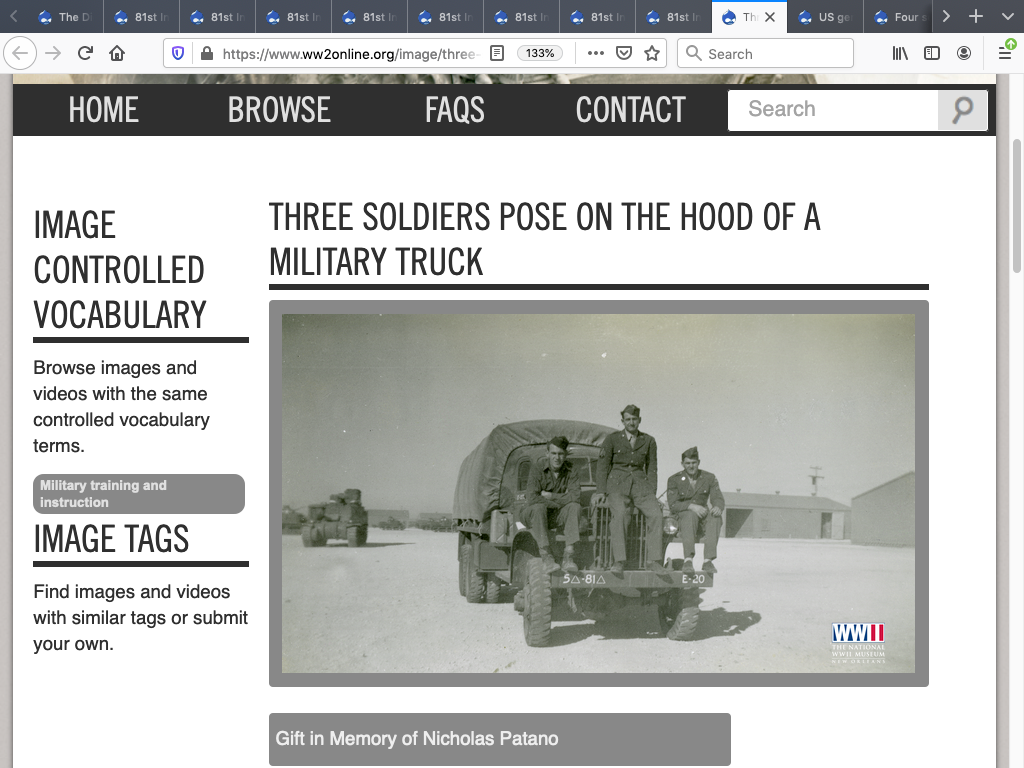Open the Firefox library icon
The width and height of the screenshot is (1024, 768).
pos(900,54)
